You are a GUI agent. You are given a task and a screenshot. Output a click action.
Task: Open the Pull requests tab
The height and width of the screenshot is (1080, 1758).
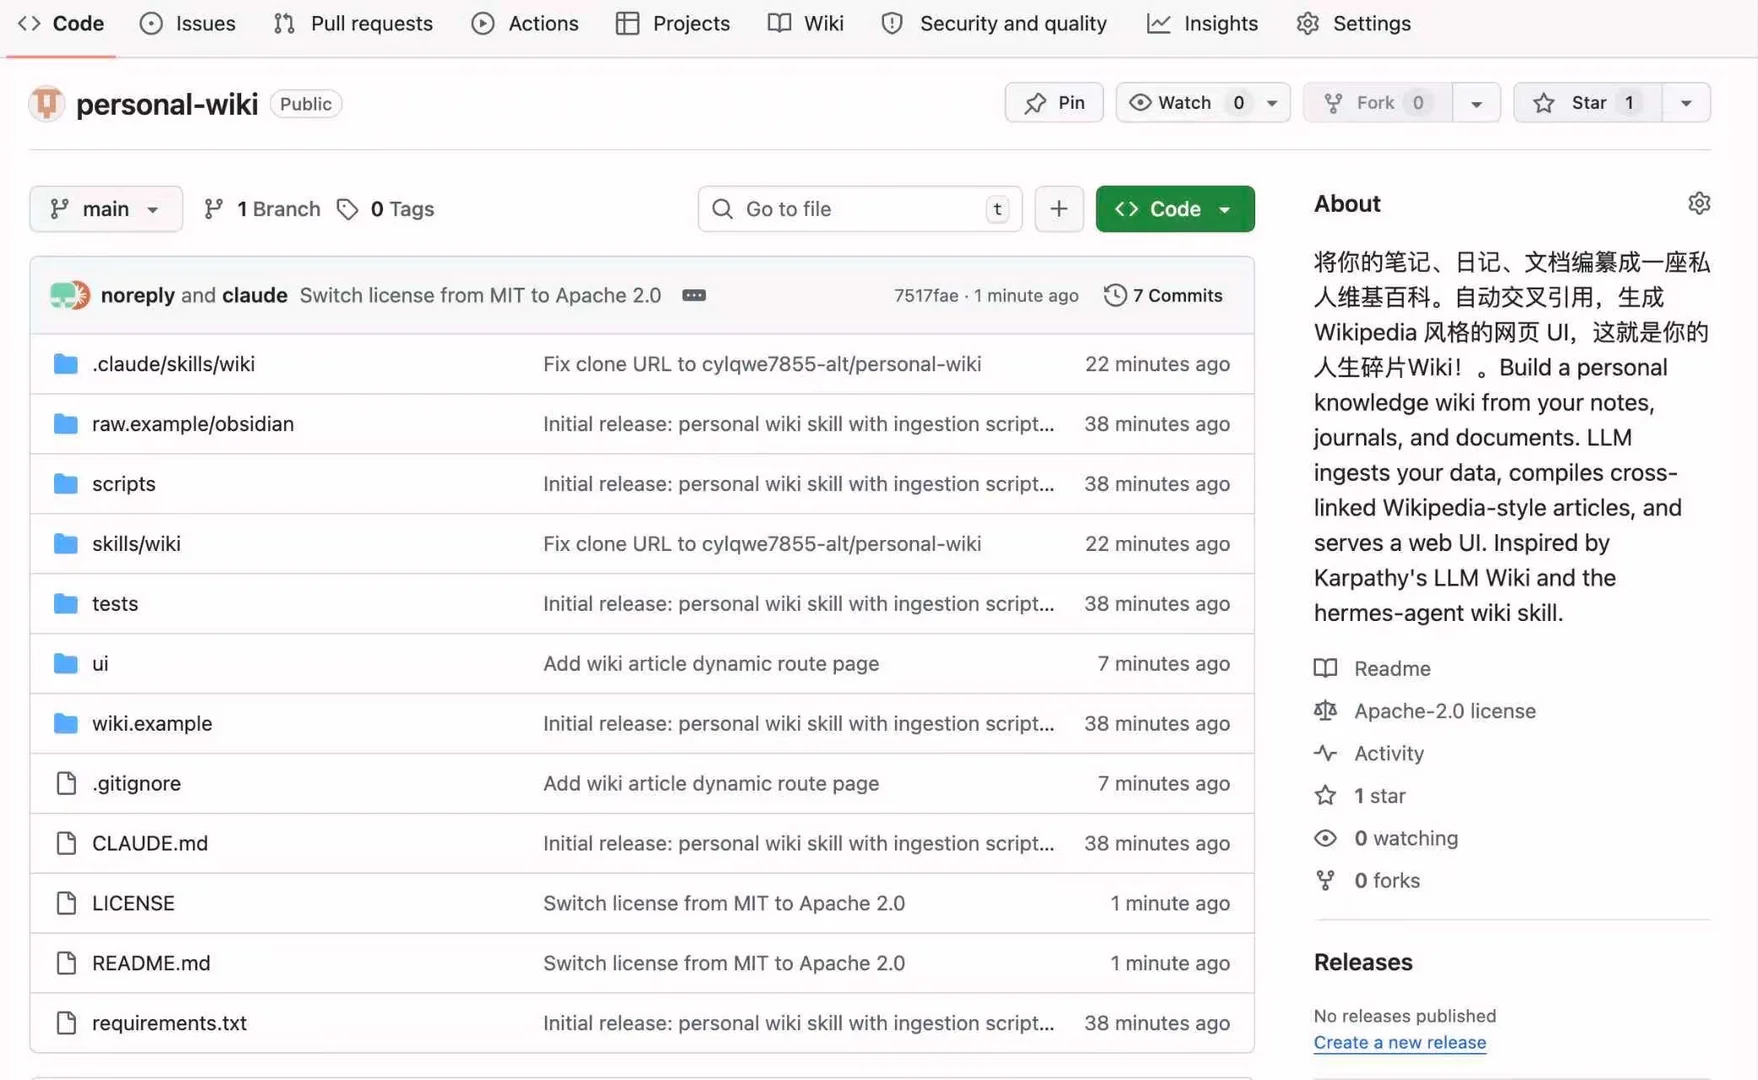click(353, 23)
